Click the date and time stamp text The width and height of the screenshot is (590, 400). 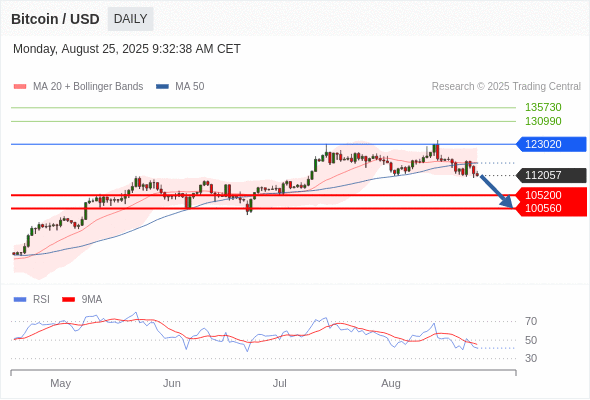[127, 49]
